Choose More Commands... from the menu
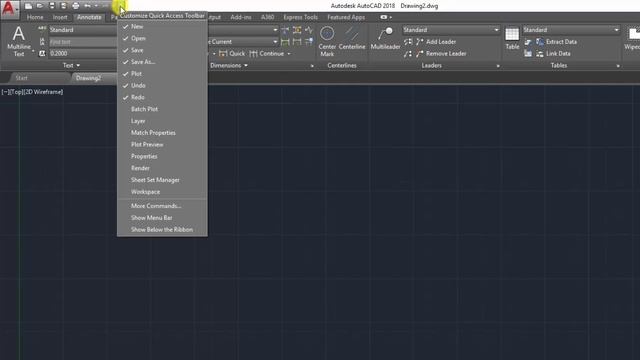This screenshot has width=640, height=360. 162,206
